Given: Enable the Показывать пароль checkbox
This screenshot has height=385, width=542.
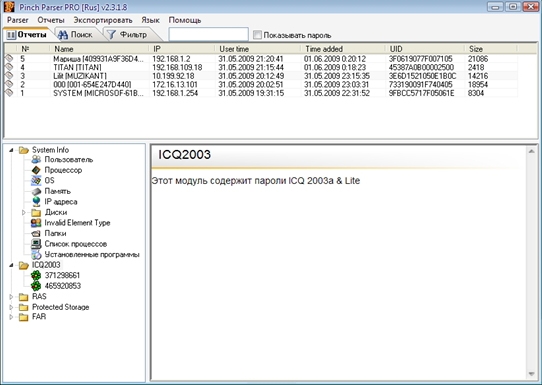Looking at the screenshot, I should click(x=257, y=35).
